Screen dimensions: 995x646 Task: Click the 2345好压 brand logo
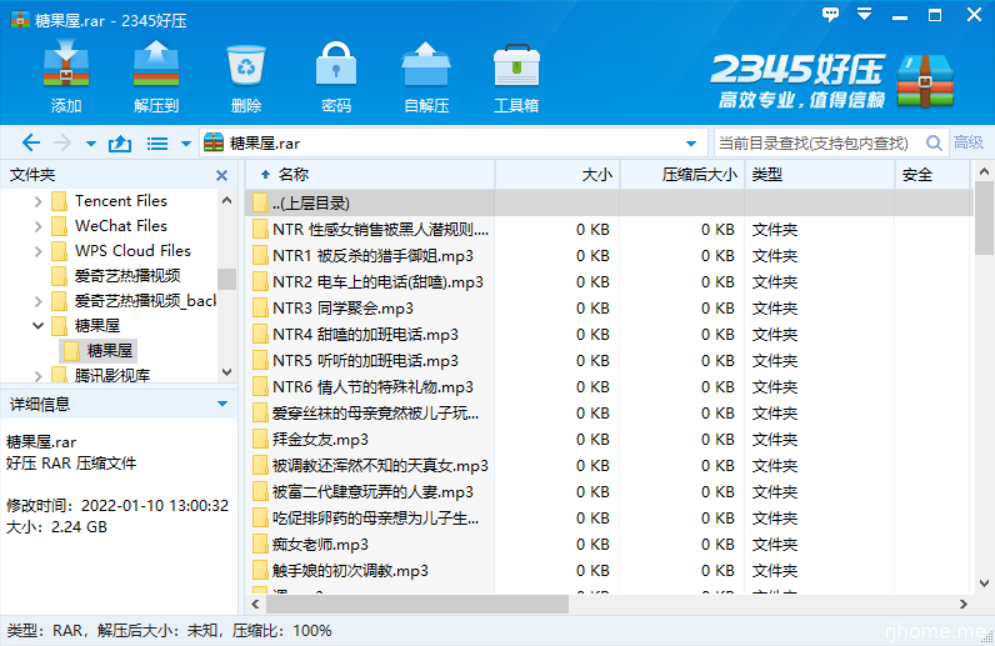tap(831, 81)
